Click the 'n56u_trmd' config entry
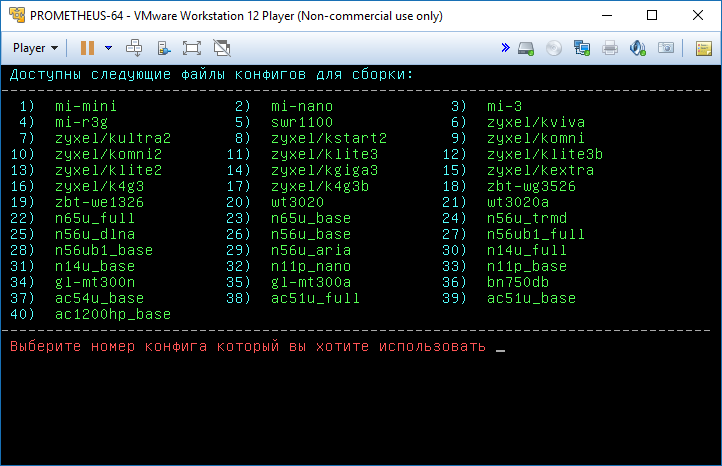 click(527, 218)
